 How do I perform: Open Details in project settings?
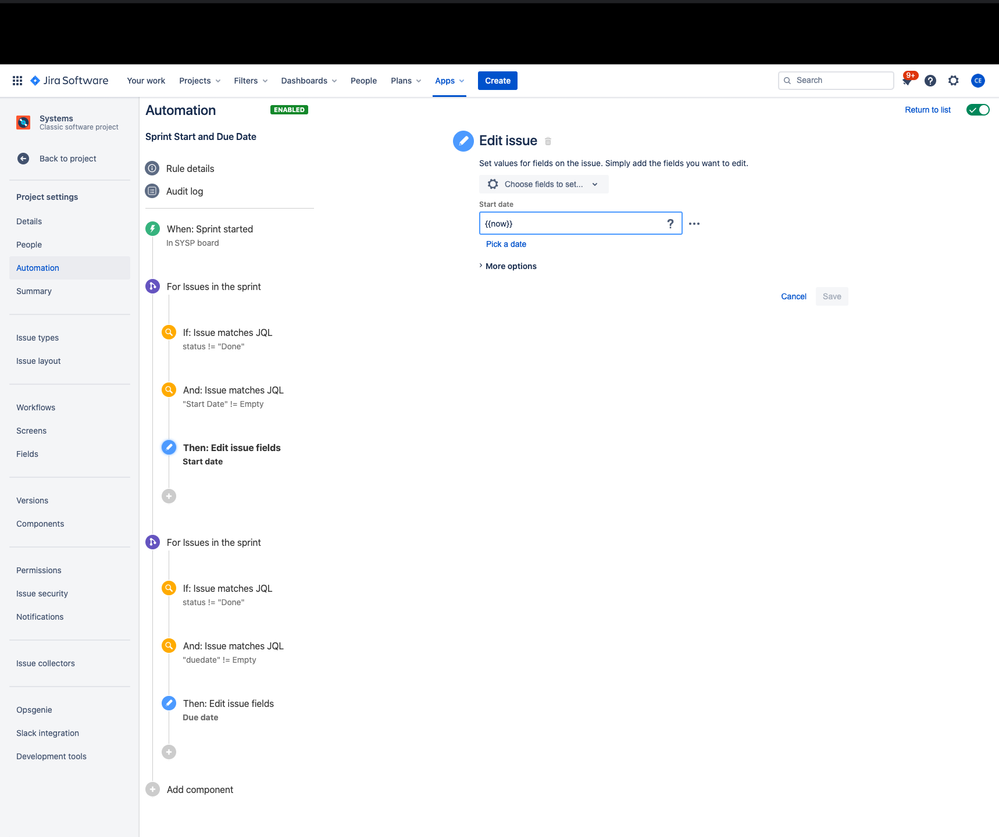click(x=29, y=222)
